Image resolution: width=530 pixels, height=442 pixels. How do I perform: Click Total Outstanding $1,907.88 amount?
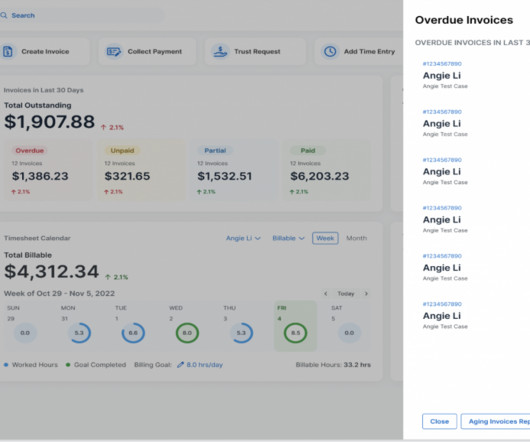(49, 122)
